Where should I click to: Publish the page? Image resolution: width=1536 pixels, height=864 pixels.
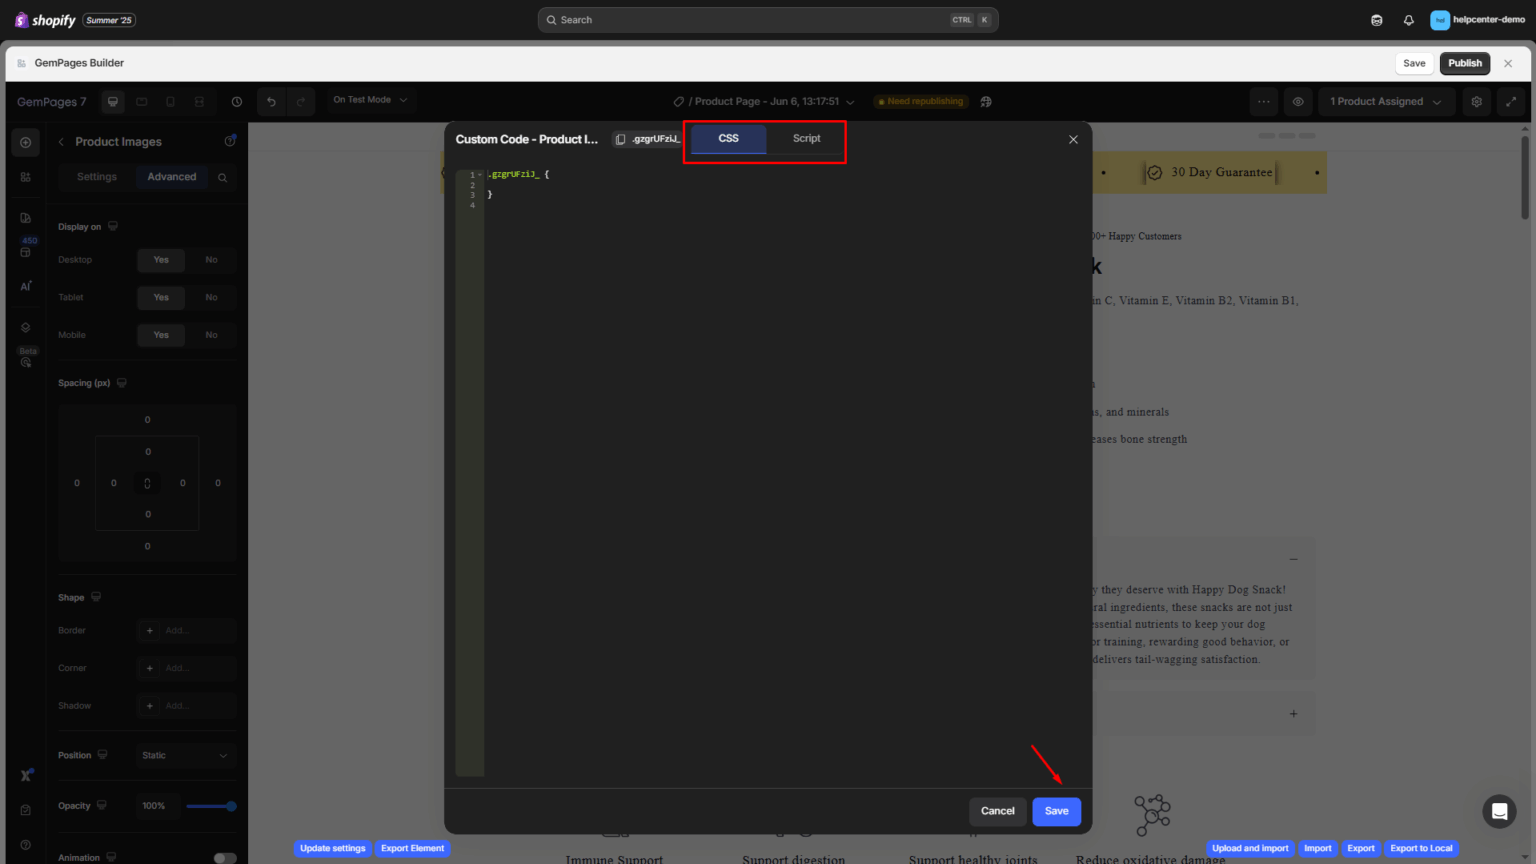click(1464, 63)
